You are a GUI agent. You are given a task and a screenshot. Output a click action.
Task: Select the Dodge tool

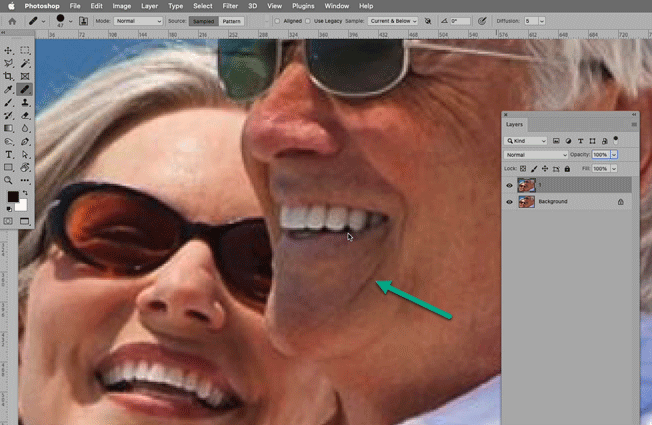(x=8, y=141)
